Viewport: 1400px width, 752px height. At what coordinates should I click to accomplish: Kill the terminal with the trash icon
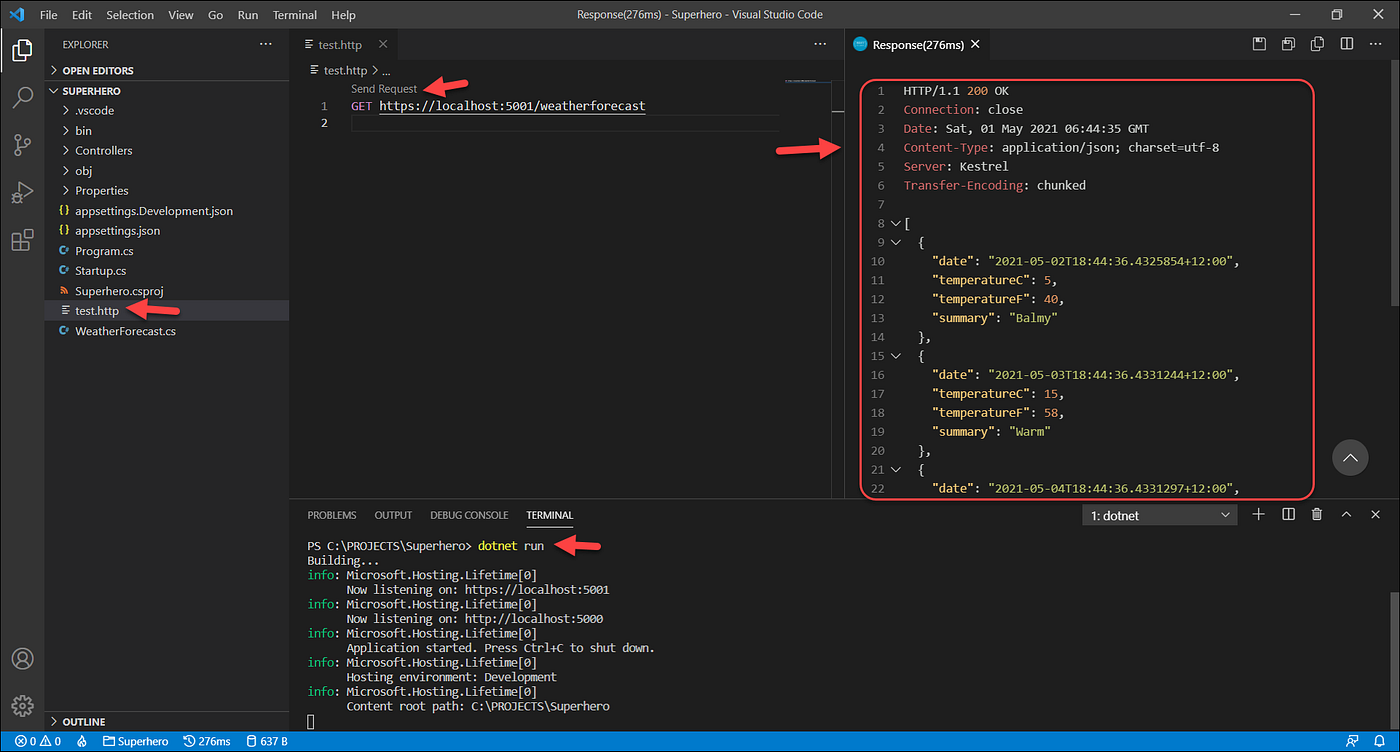1316,513
